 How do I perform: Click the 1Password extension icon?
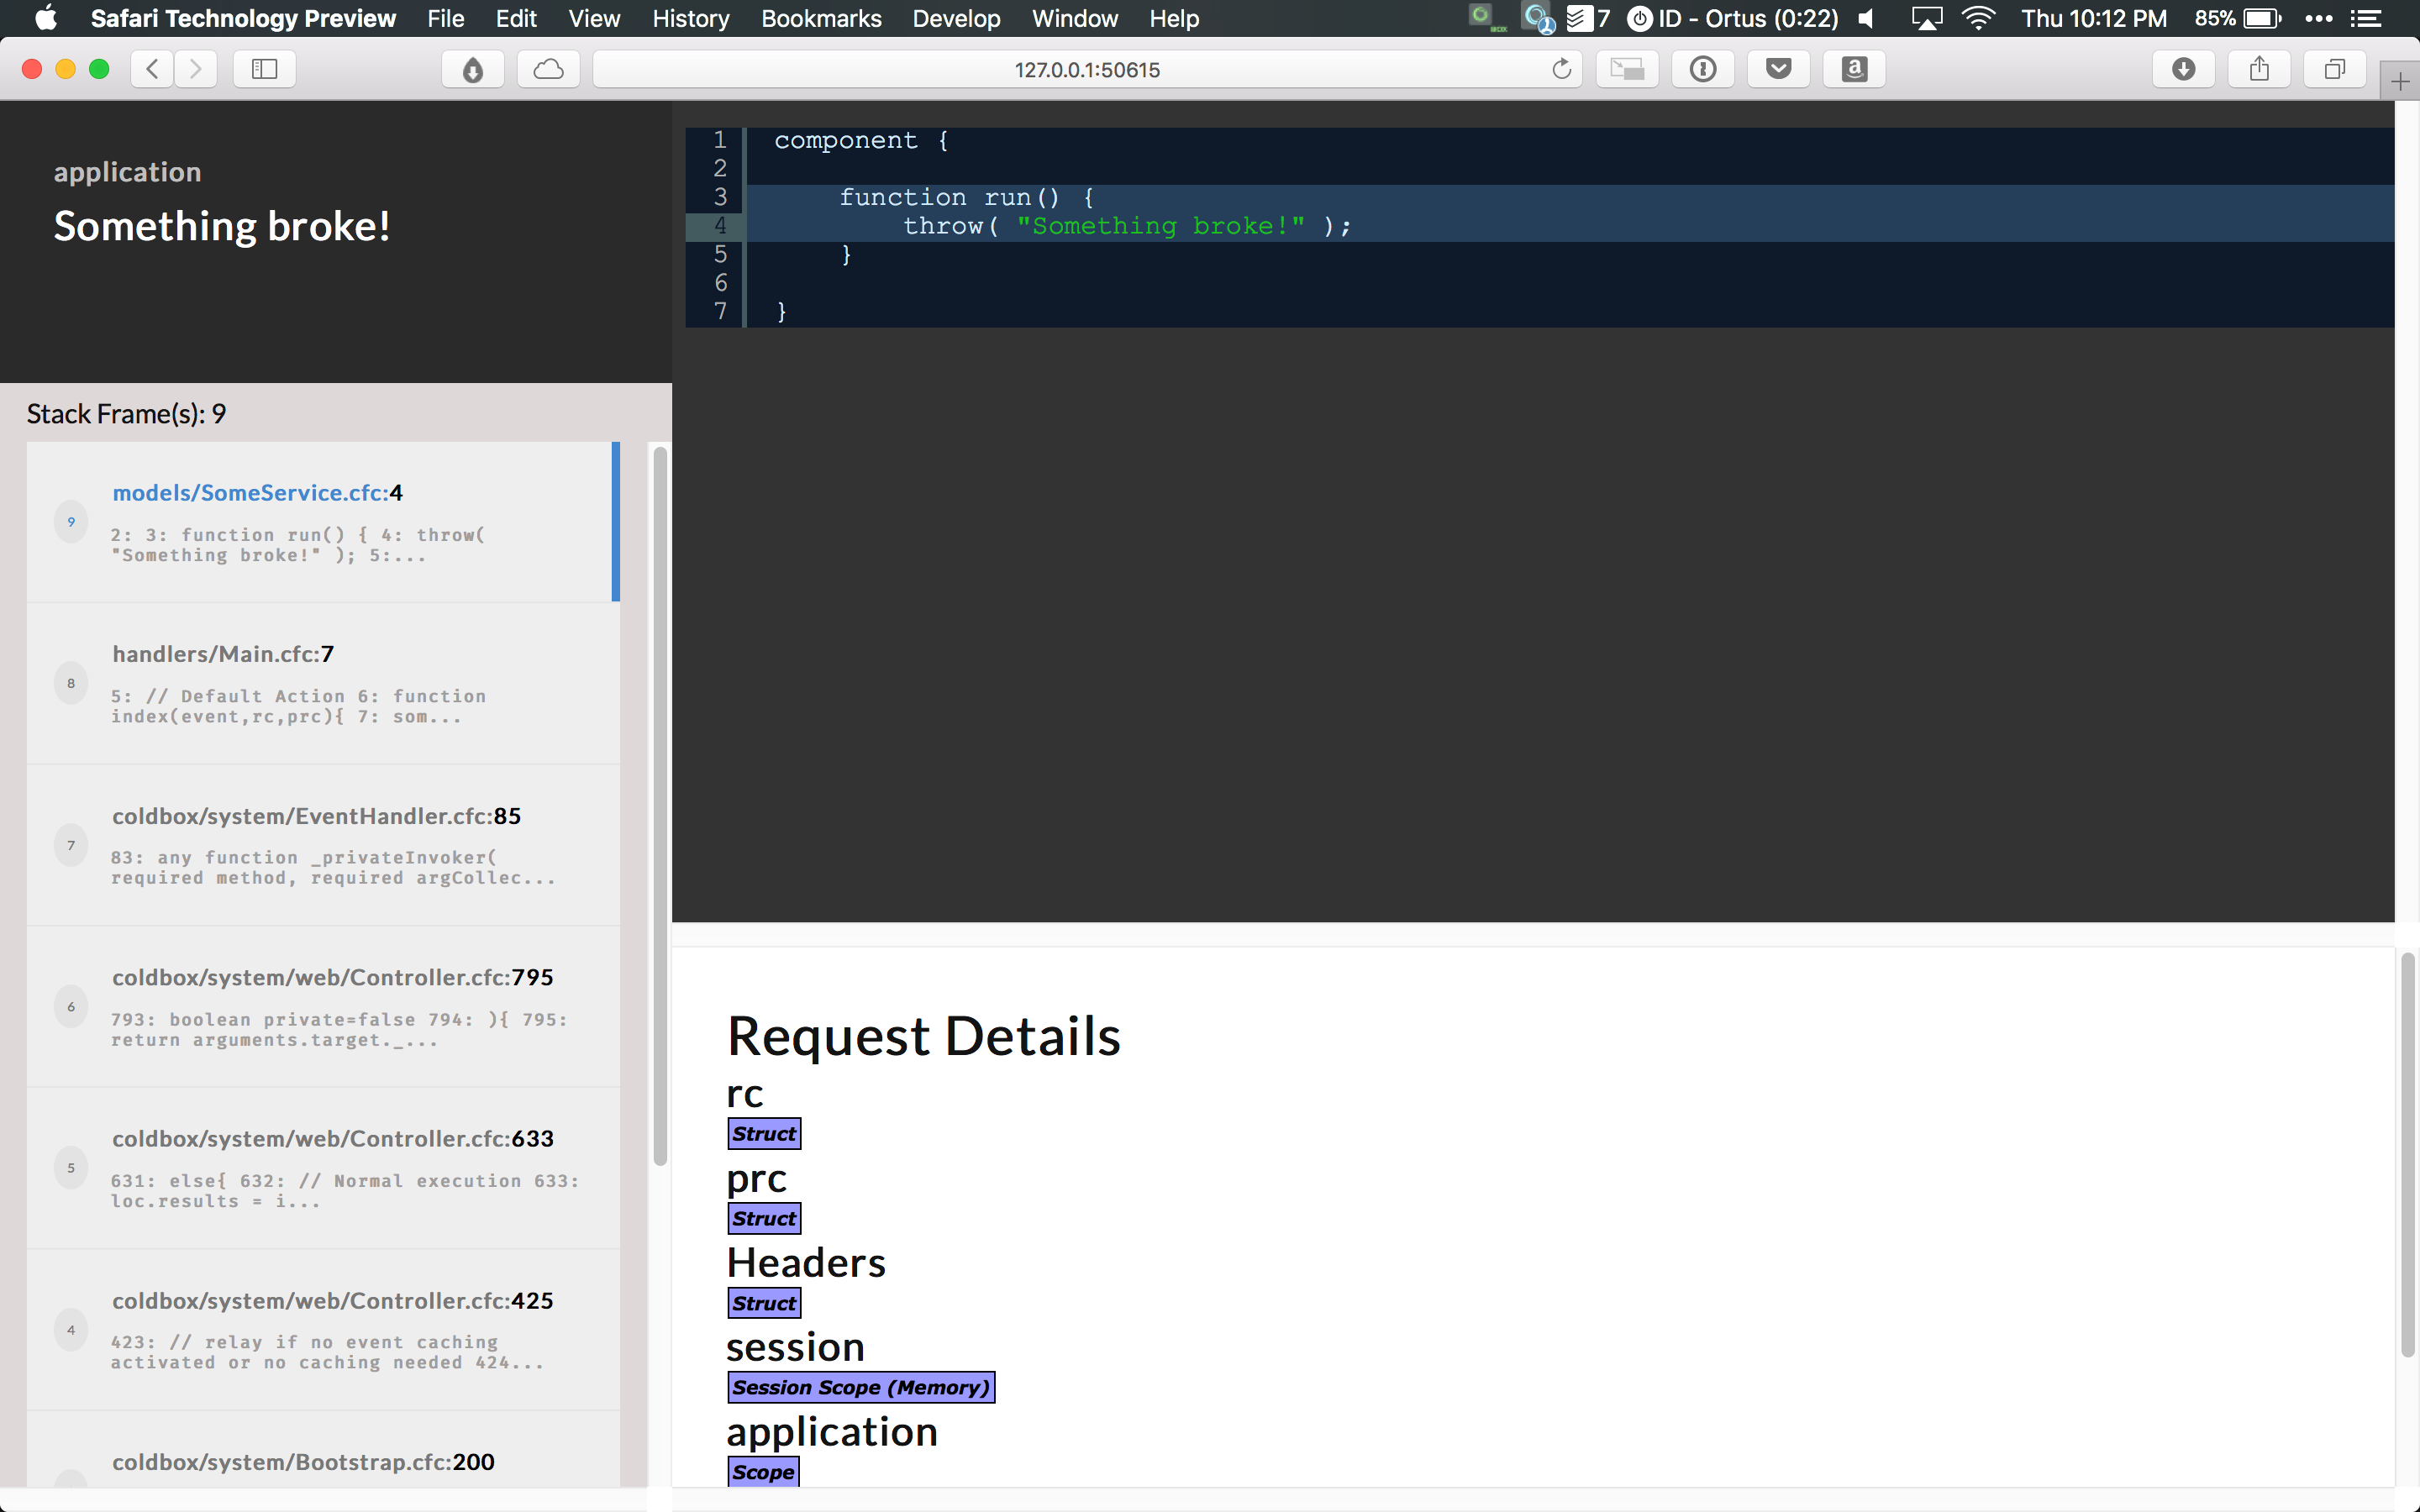pos(1703,69)
